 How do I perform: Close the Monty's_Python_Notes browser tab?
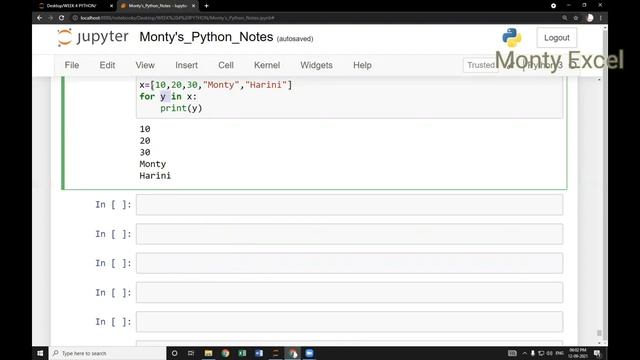(193, 6)
